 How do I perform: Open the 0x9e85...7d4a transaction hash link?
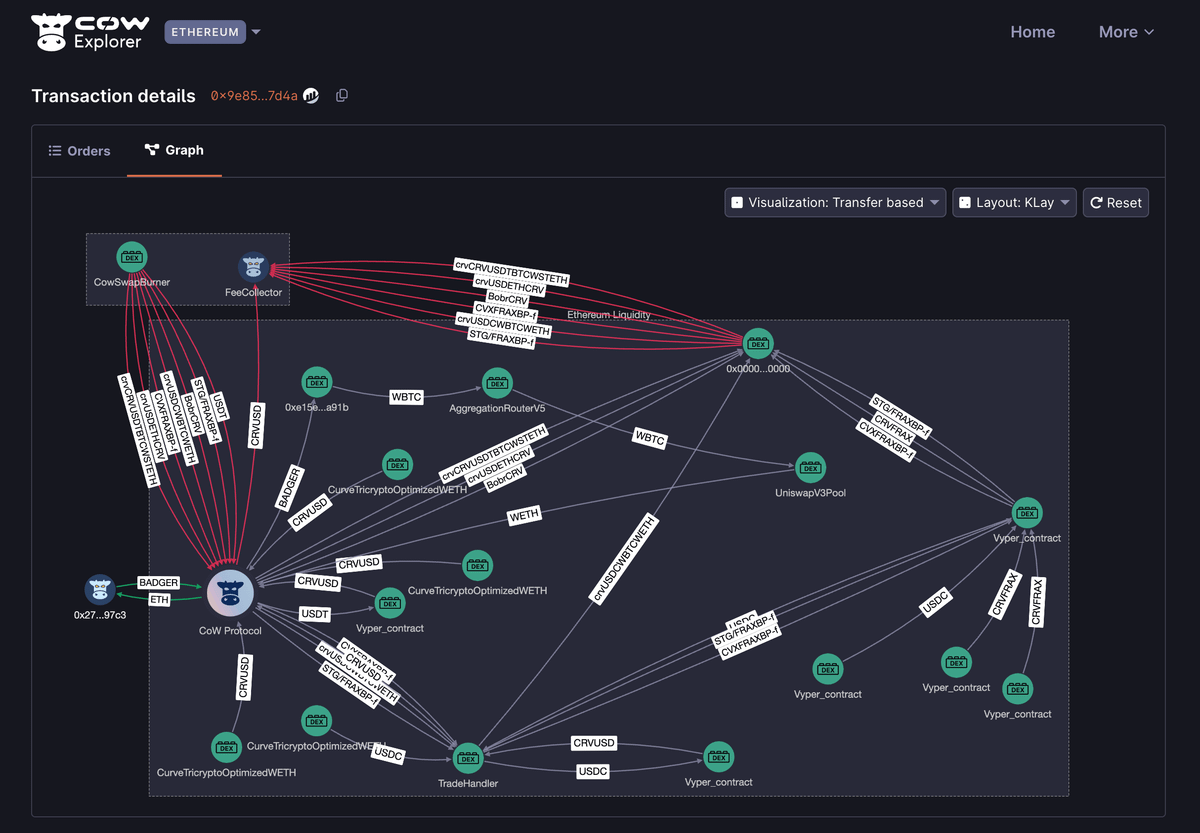pos(254,96)
